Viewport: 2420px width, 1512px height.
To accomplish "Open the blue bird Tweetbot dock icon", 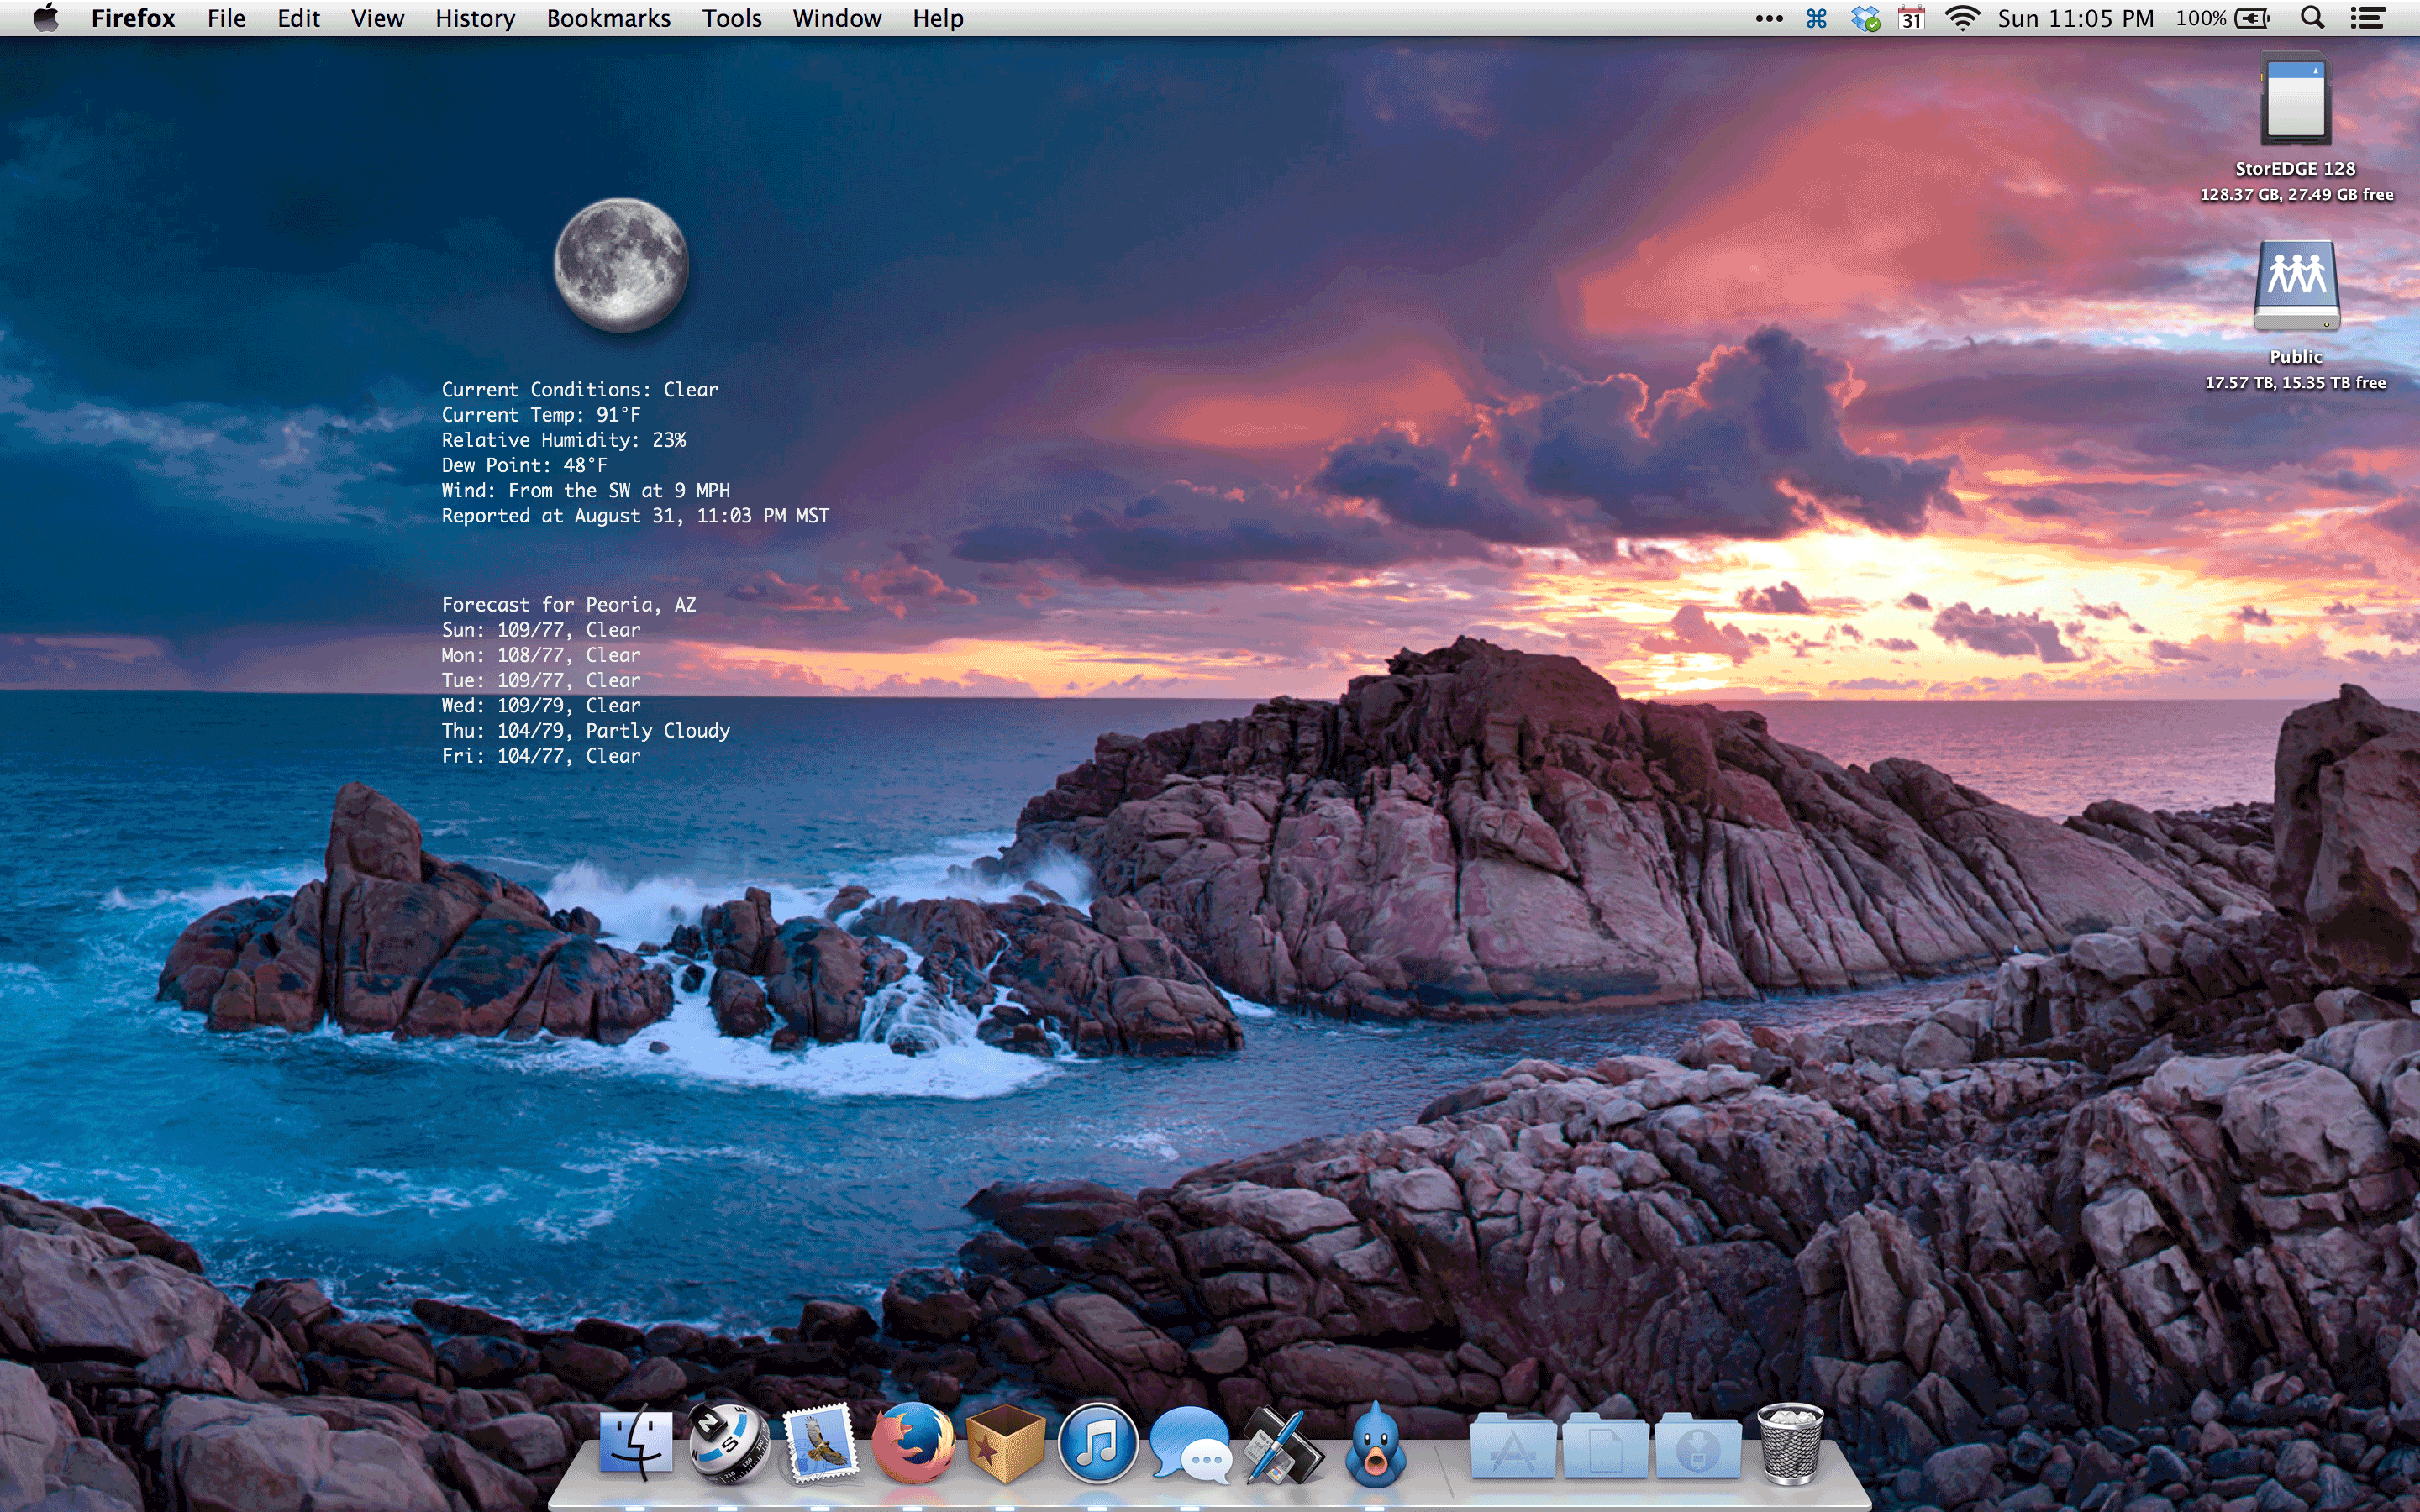I will tap(1376, 1445).
